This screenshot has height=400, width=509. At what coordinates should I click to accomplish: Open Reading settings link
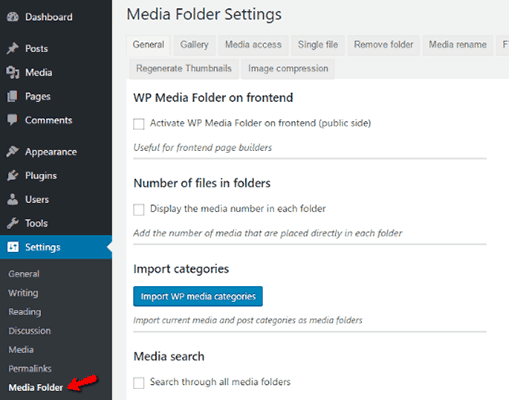click(25, 312)
